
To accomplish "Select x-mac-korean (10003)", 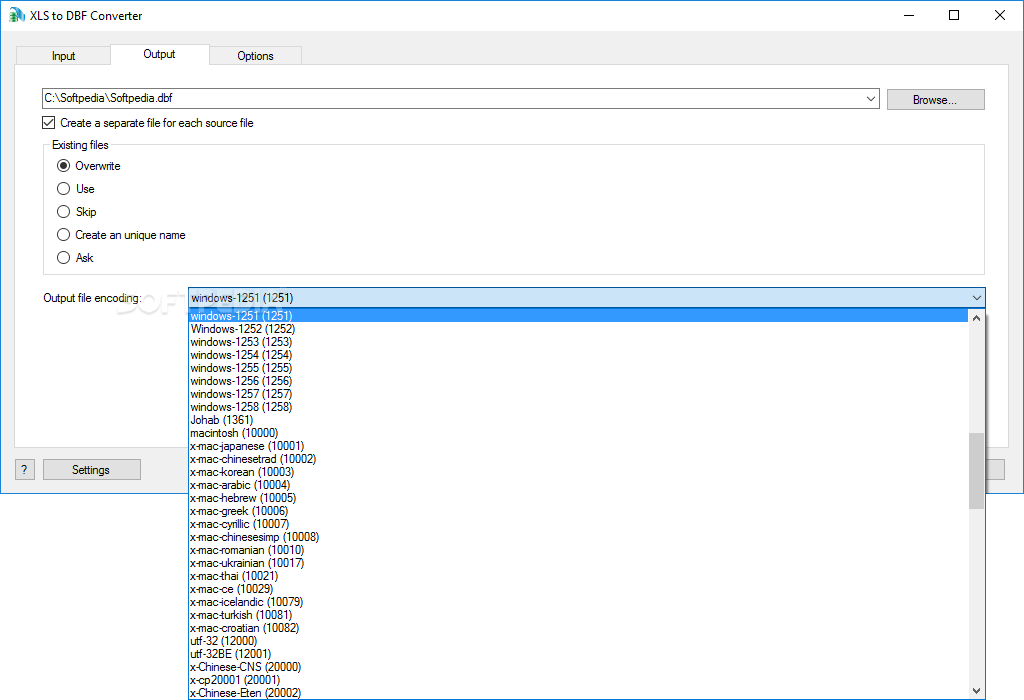I will pos(578,472).
